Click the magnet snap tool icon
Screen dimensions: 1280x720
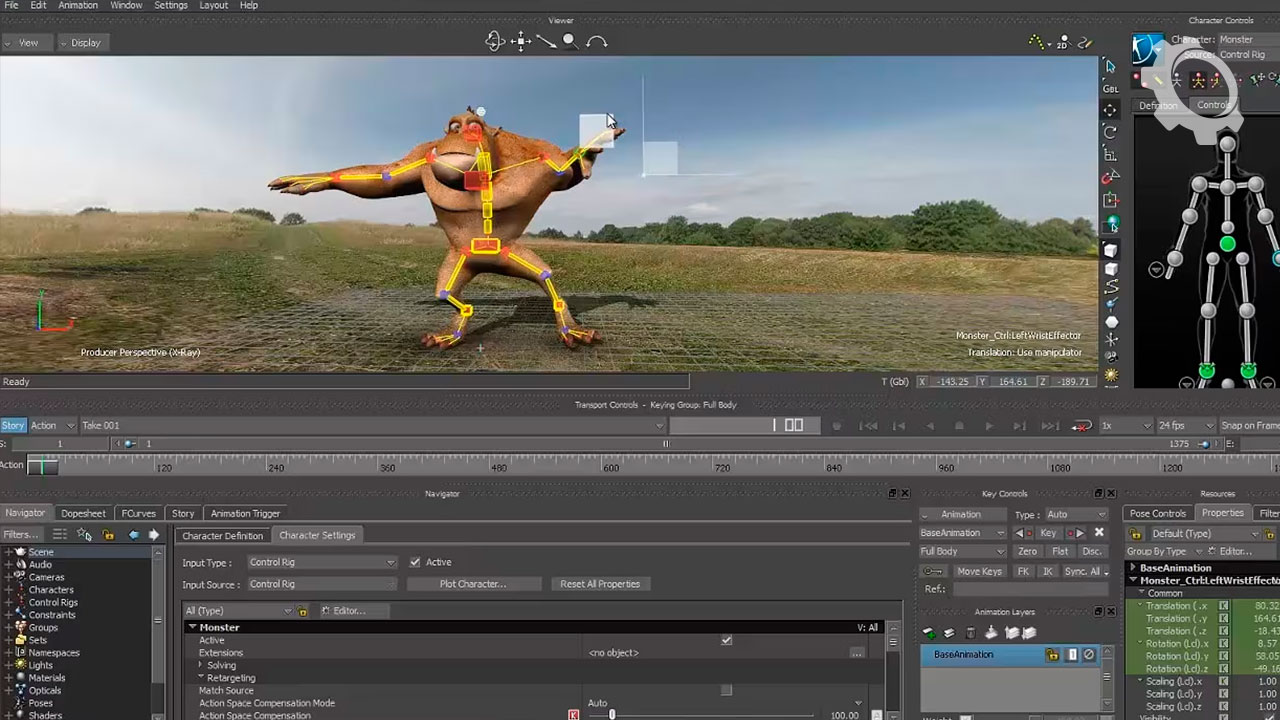1110,177
